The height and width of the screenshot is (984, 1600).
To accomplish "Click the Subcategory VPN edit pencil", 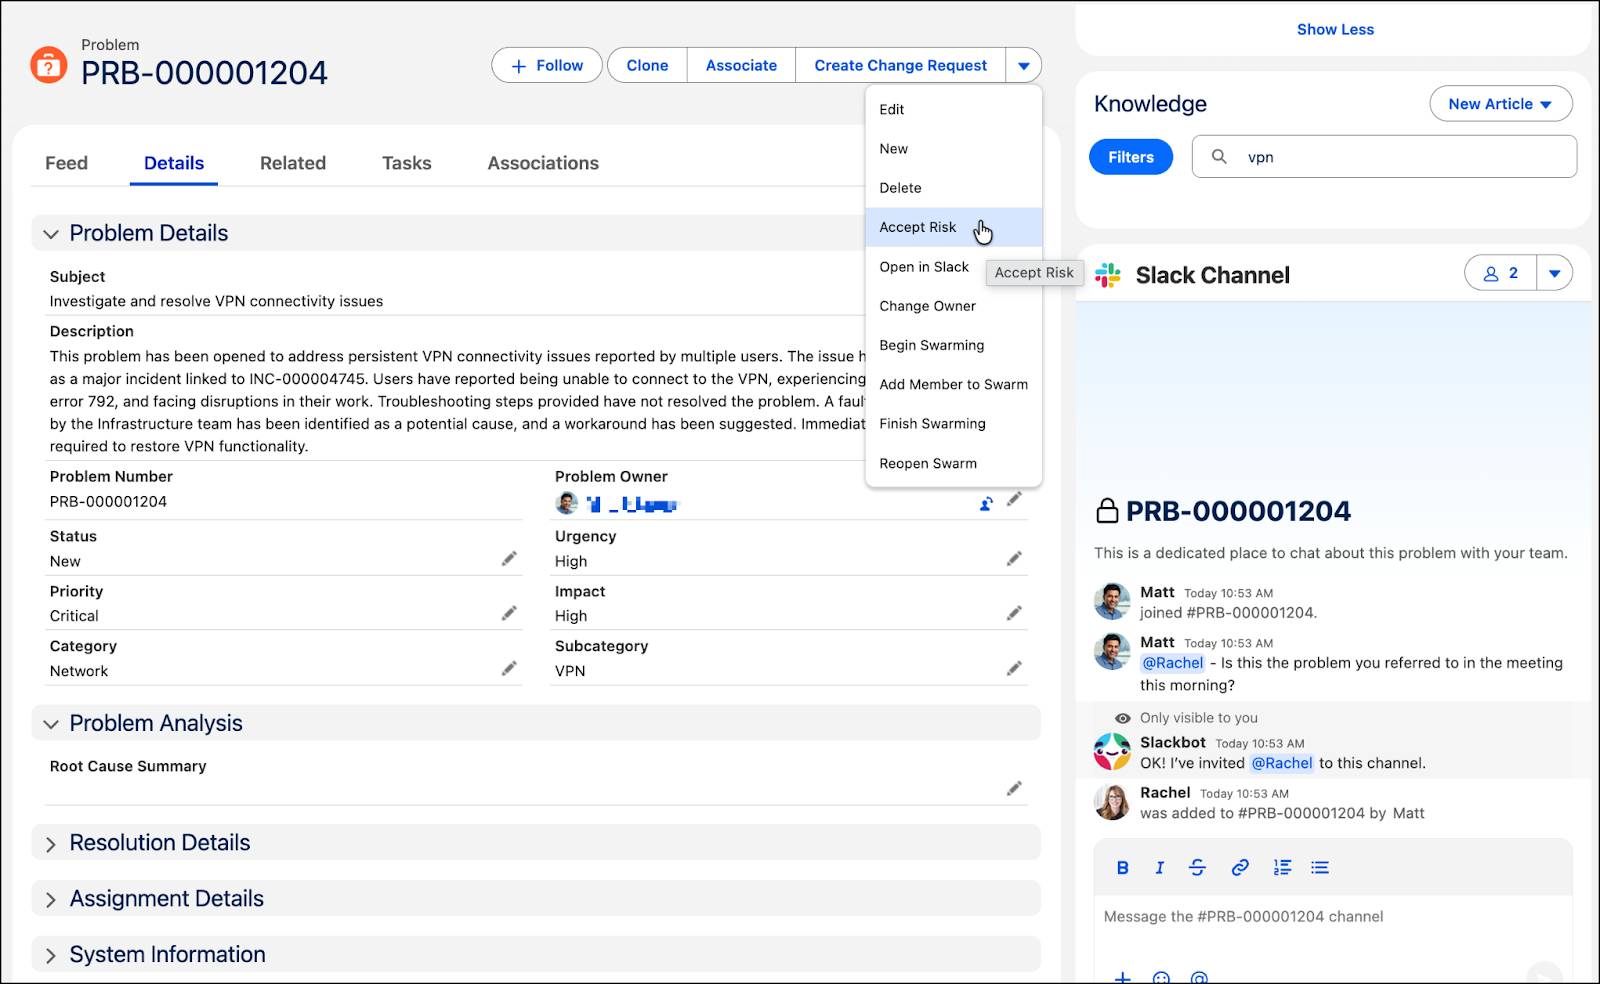I will 1014,668.
